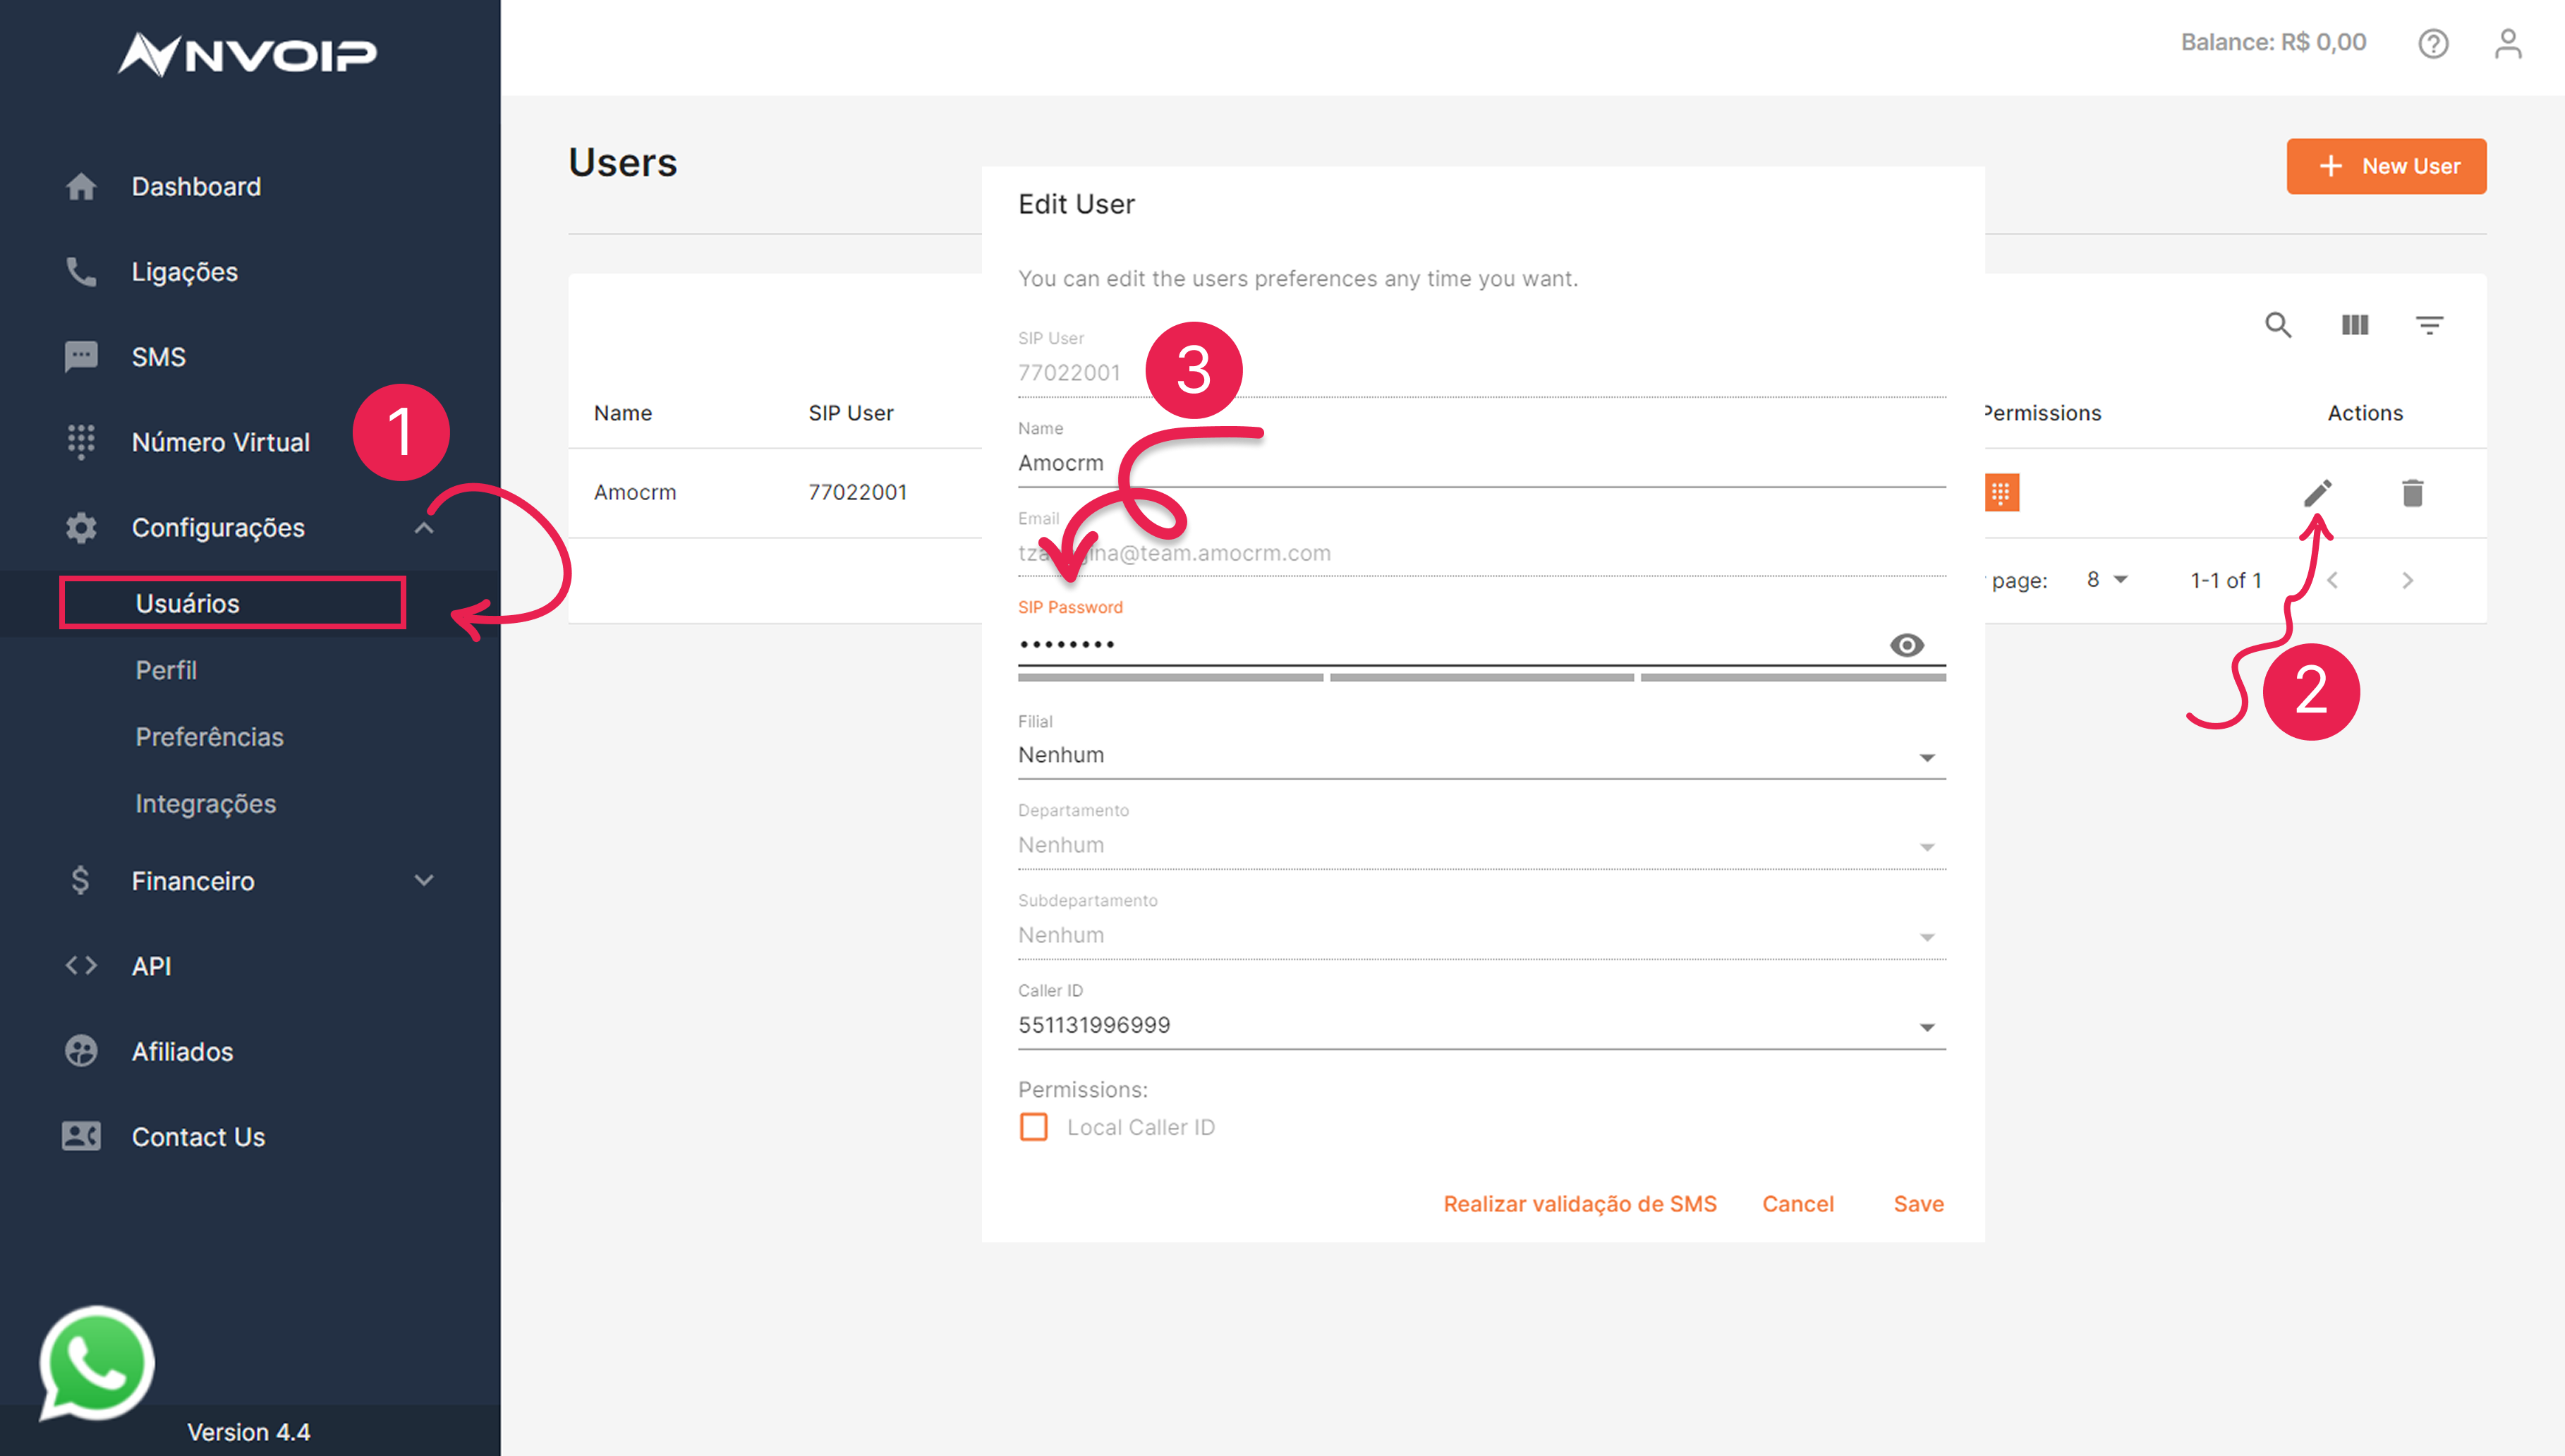Open the Caller ID dropdown
The image size is (2565, 1456).
tap(1482, 1026)
